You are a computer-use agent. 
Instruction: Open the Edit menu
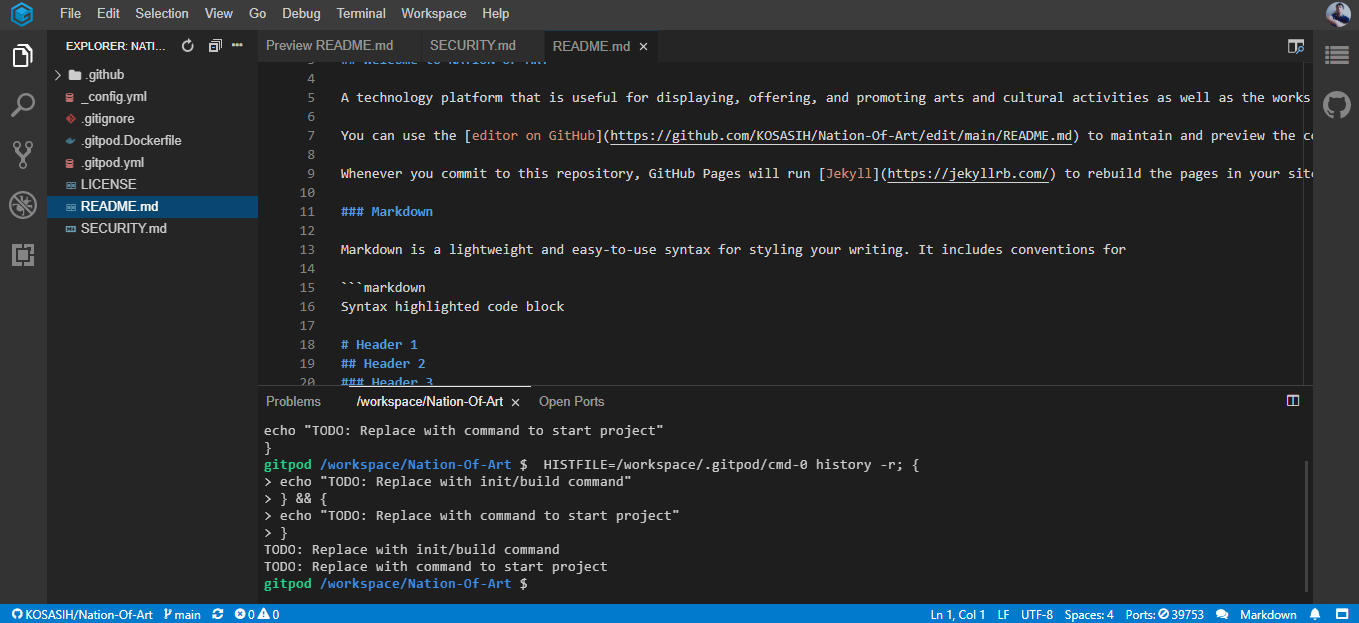[x=108, y=14]
